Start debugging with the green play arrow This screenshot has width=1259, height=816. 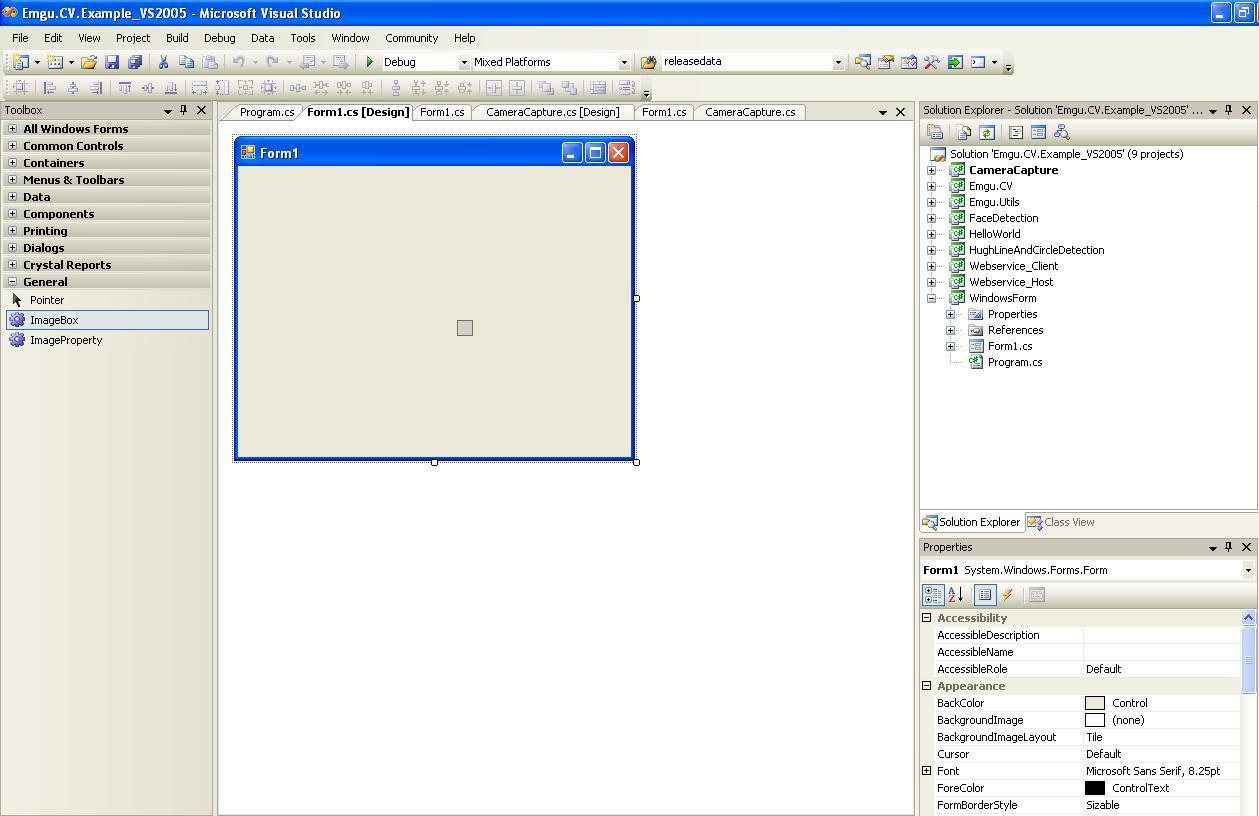tap(370, 62)
